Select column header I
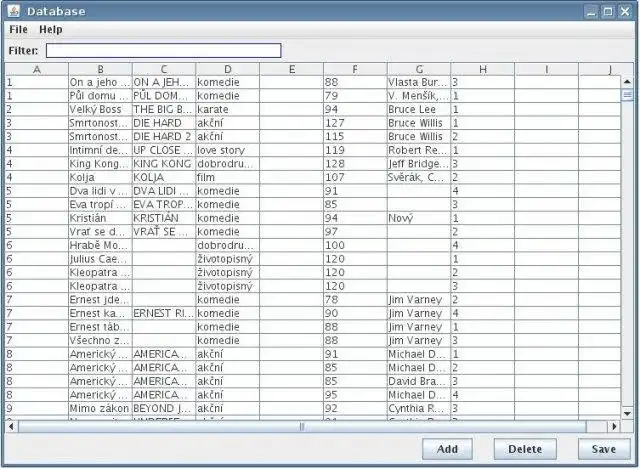Screen dimensions: 640x469 coord(547,69)
